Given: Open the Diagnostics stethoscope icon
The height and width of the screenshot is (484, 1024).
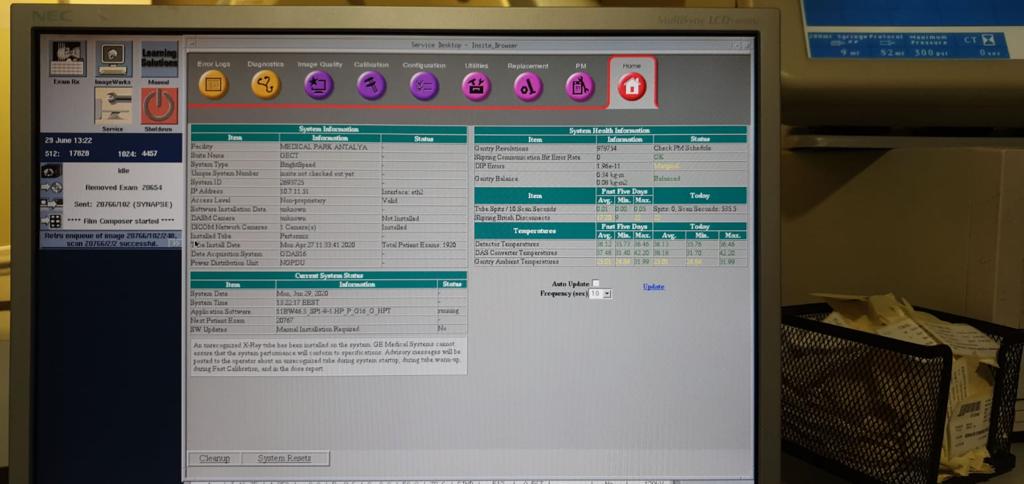Looking at the screenshot, I should click(x=266, y=85).
